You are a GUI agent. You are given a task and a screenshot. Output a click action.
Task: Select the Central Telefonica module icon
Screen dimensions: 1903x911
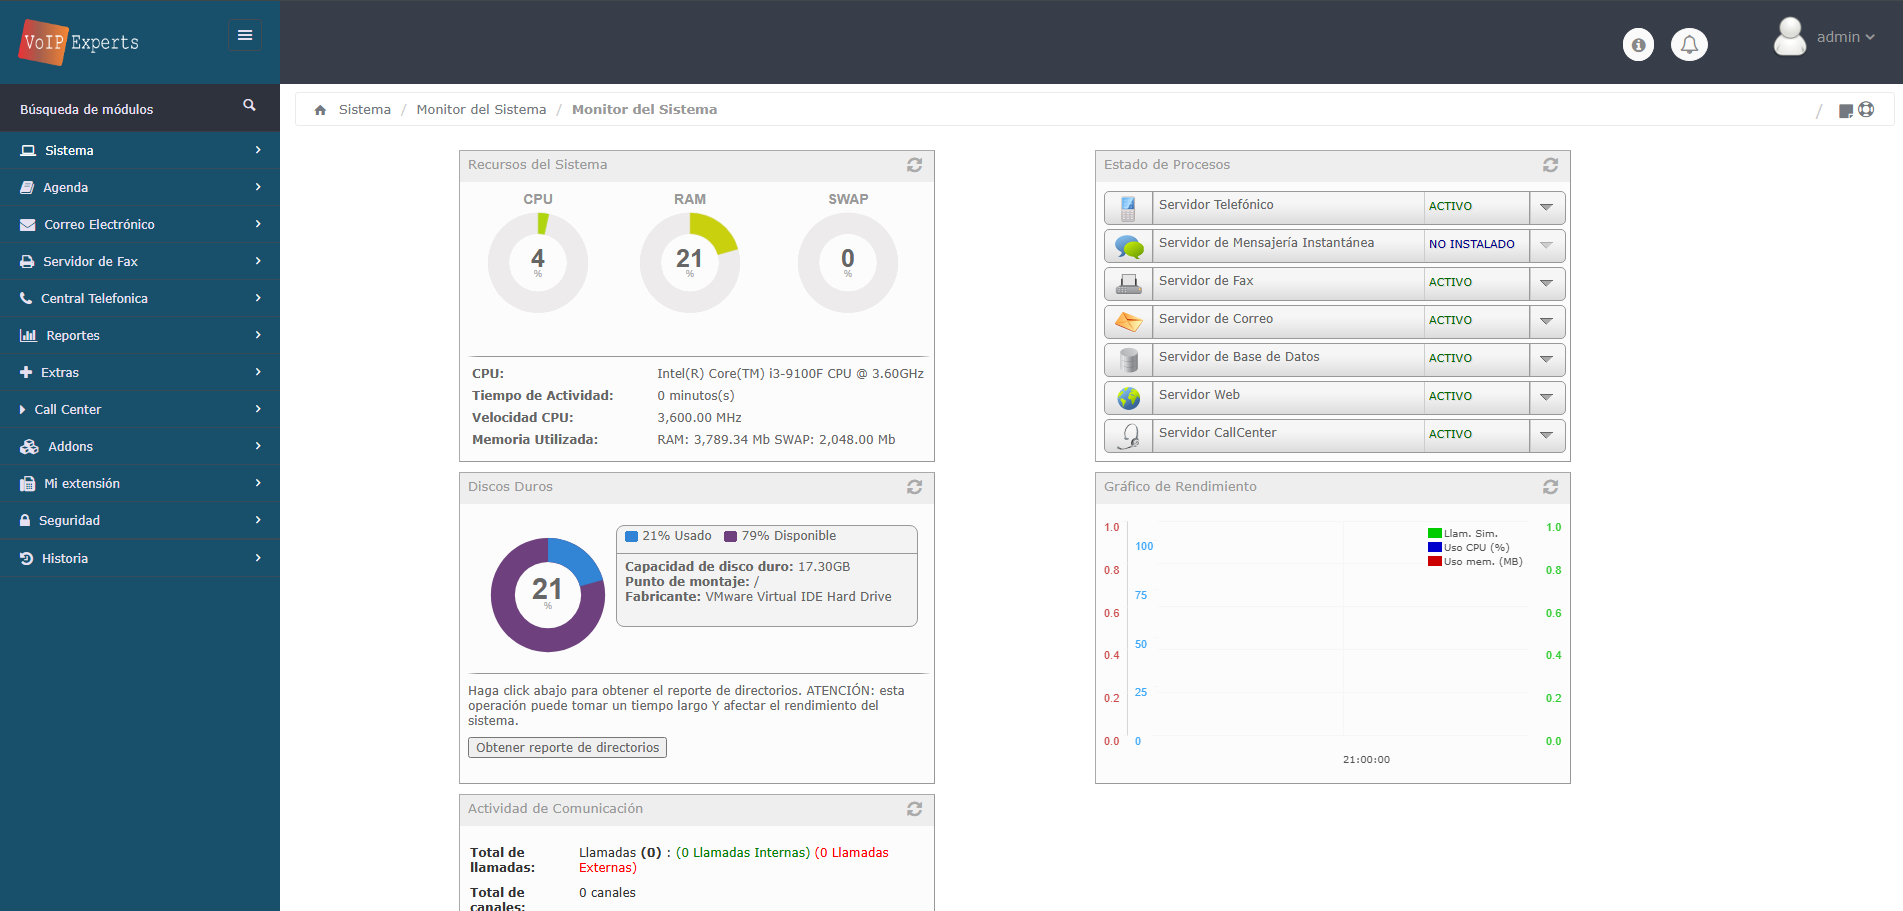pos(26,298)
